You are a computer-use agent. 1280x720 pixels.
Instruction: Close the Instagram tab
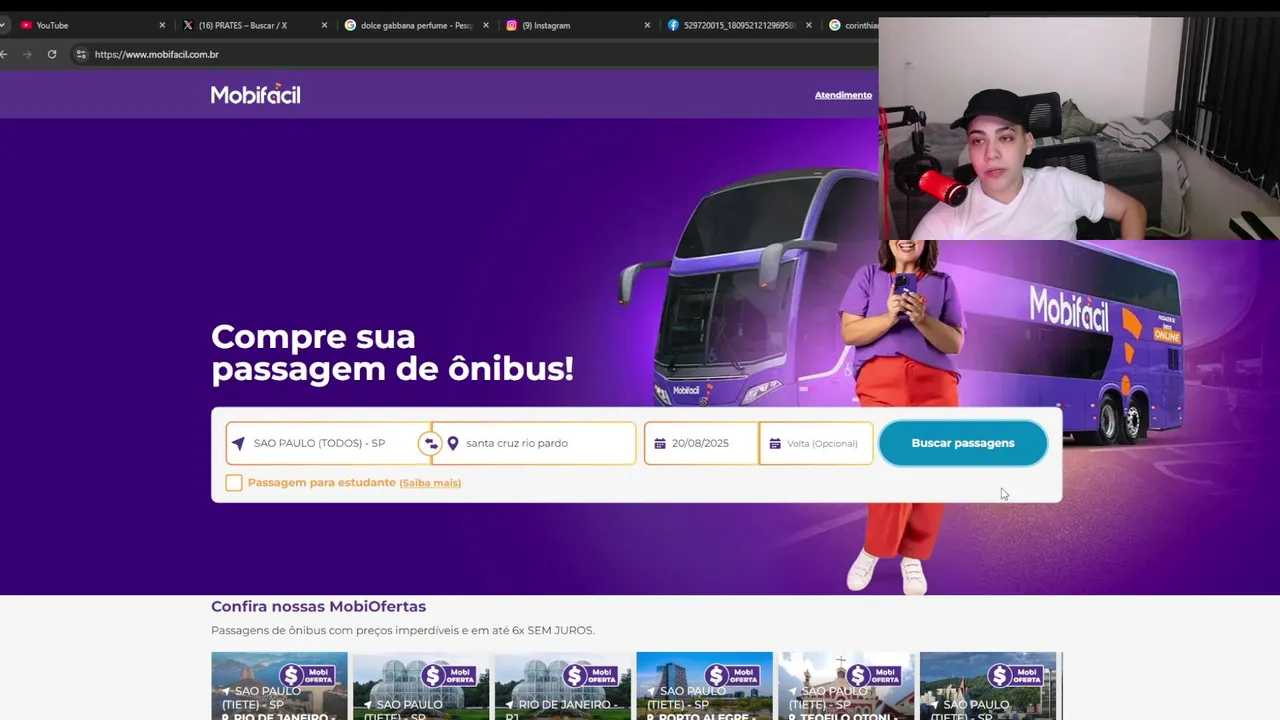647,25
